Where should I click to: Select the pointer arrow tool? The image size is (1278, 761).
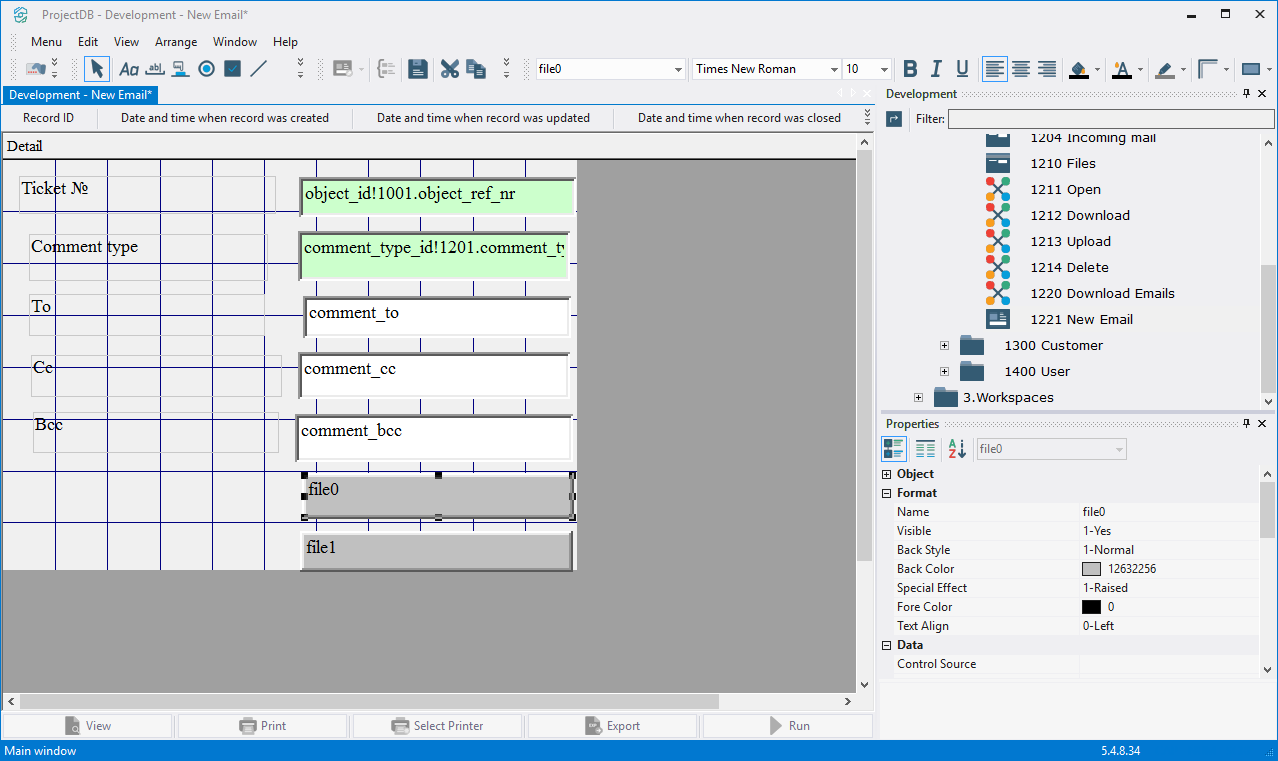click(96, 69)
